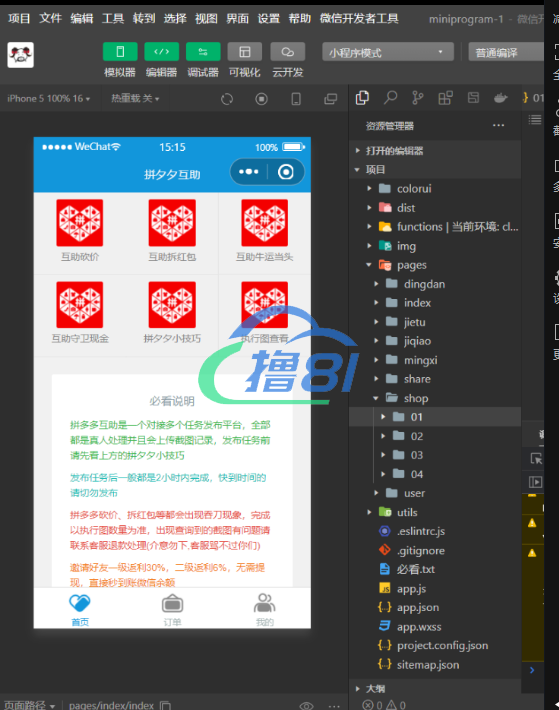
Task: Open sitemap.json file
Action: coord(435,665)
